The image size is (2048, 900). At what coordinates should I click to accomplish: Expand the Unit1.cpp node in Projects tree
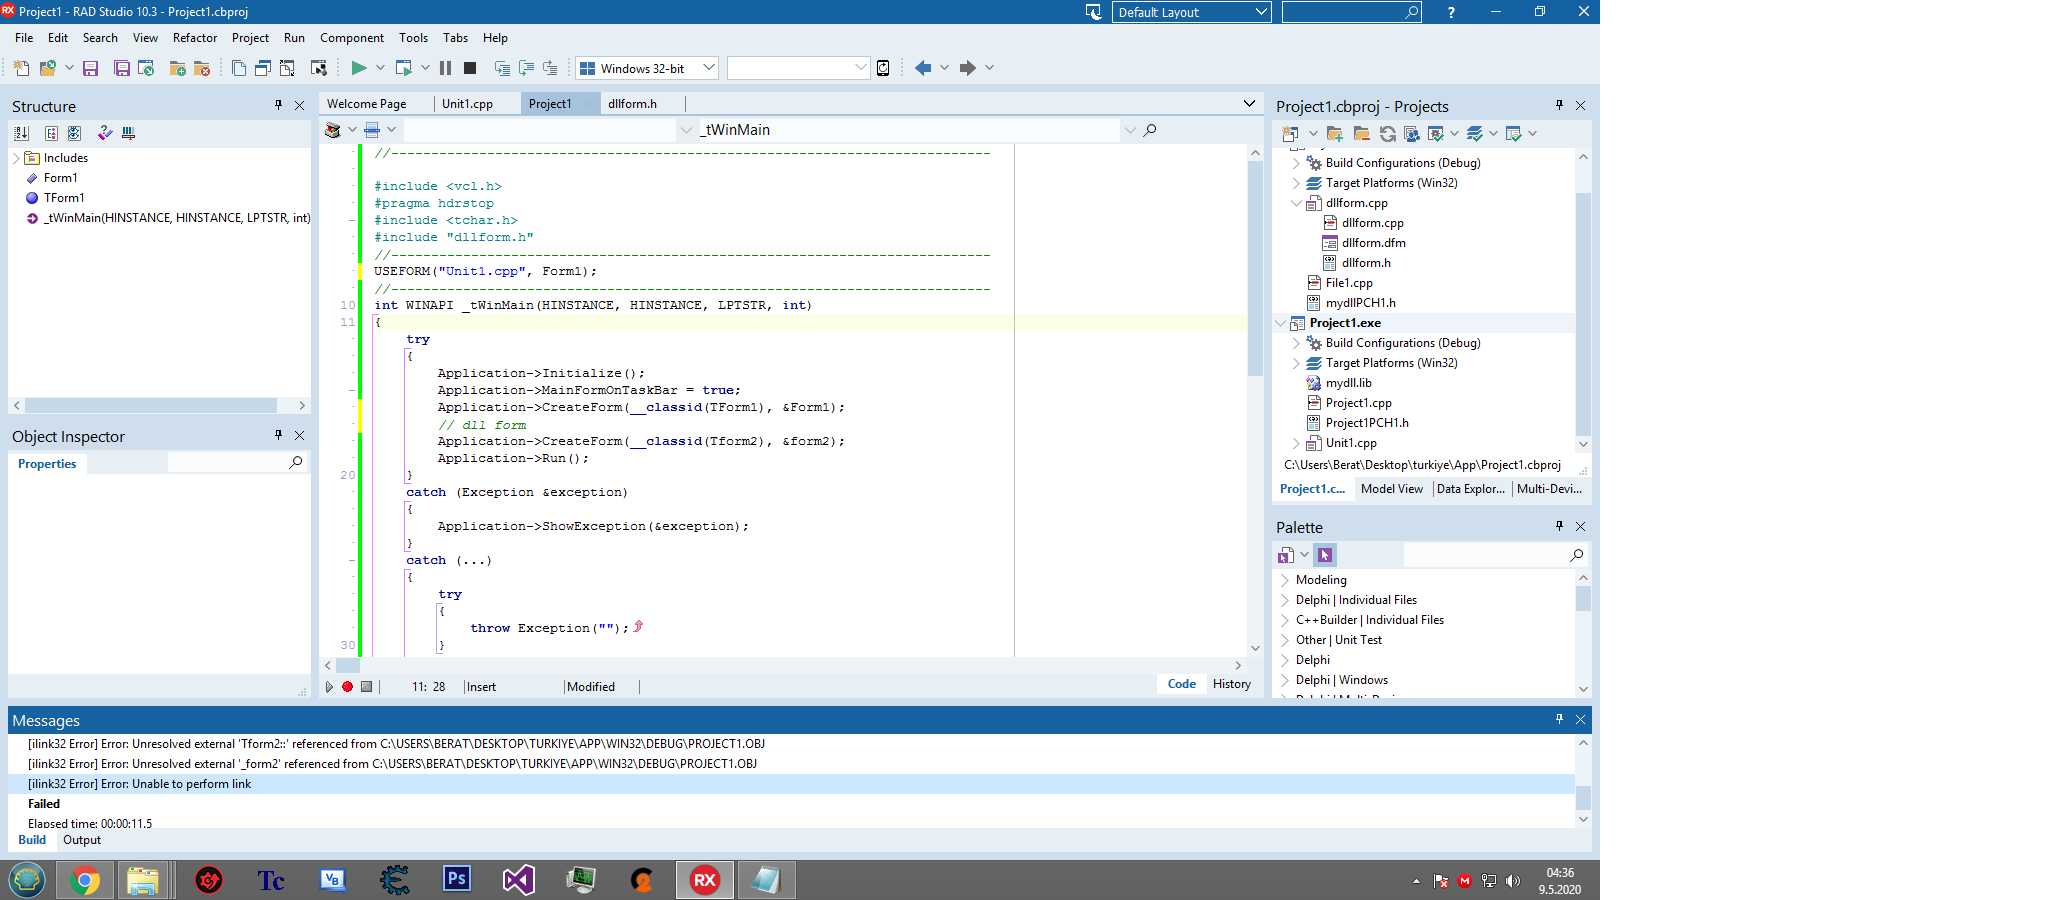[1296, 443]
